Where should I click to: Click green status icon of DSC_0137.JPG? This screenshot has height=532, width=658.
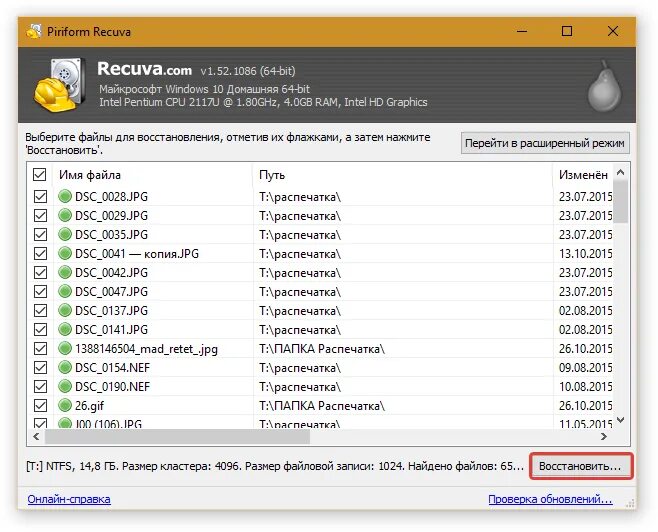pos(65,310)
